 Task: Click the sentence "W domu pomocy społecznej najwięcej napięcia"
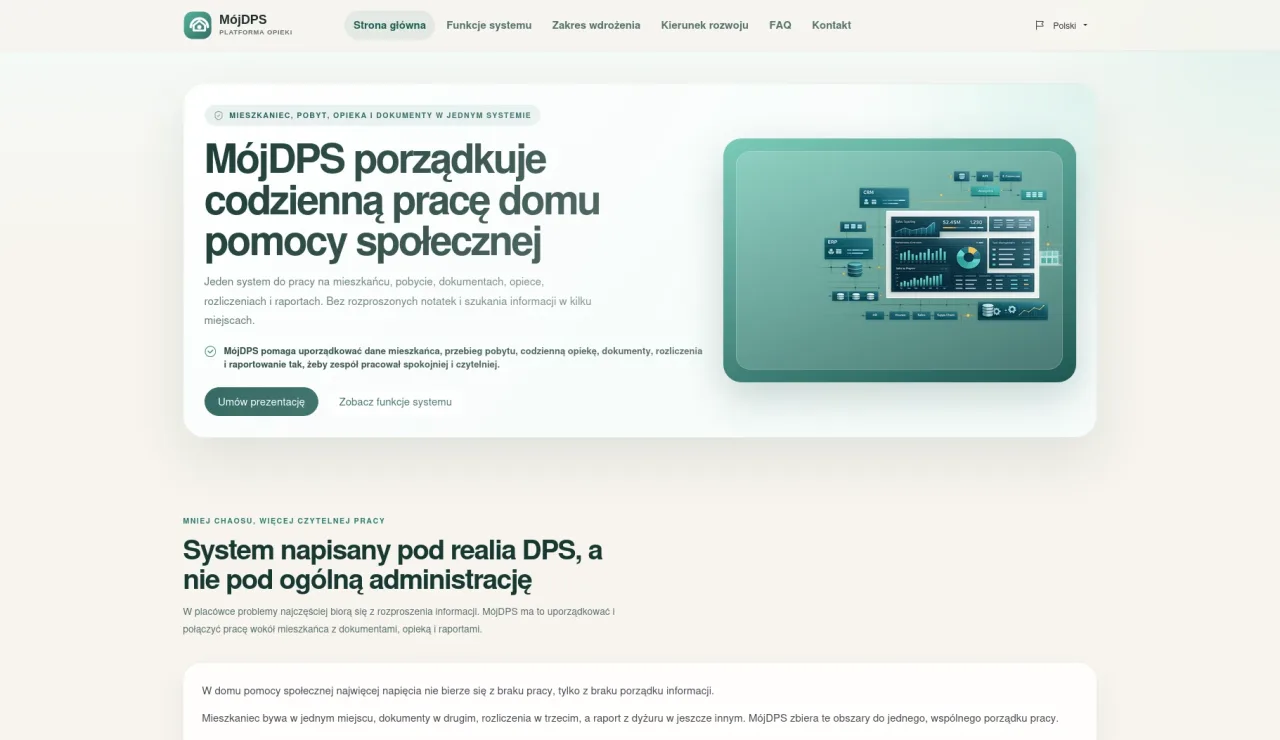pos(458,691)
